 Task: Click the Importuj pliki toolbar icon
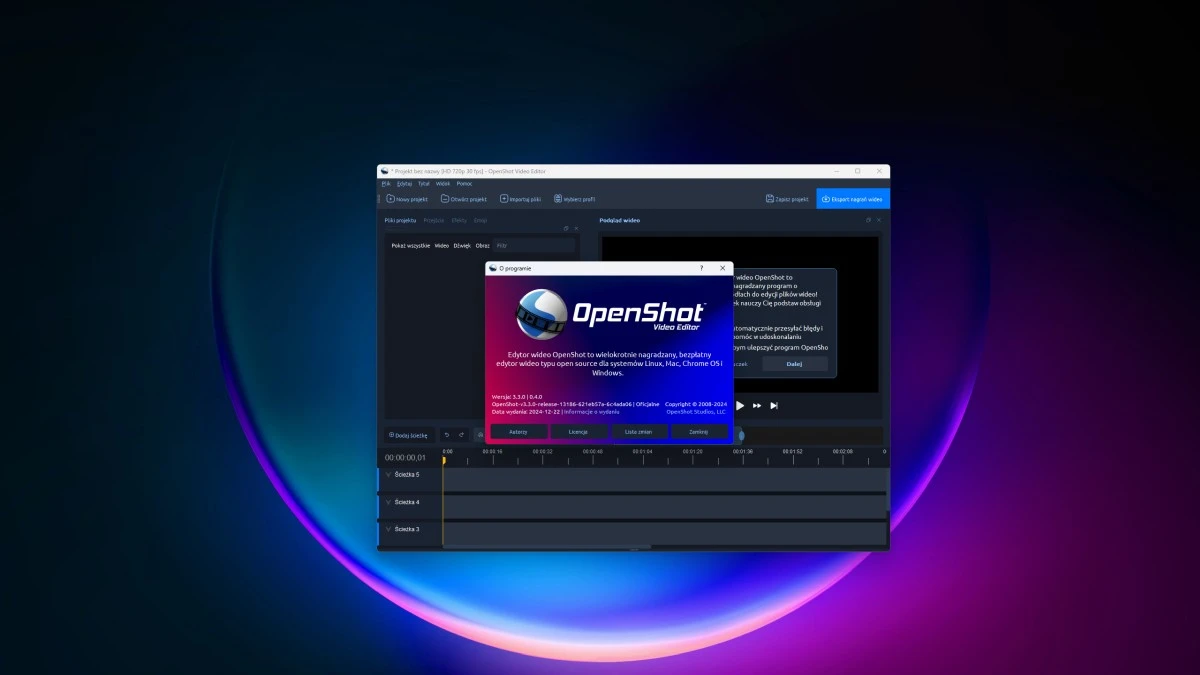504,199
